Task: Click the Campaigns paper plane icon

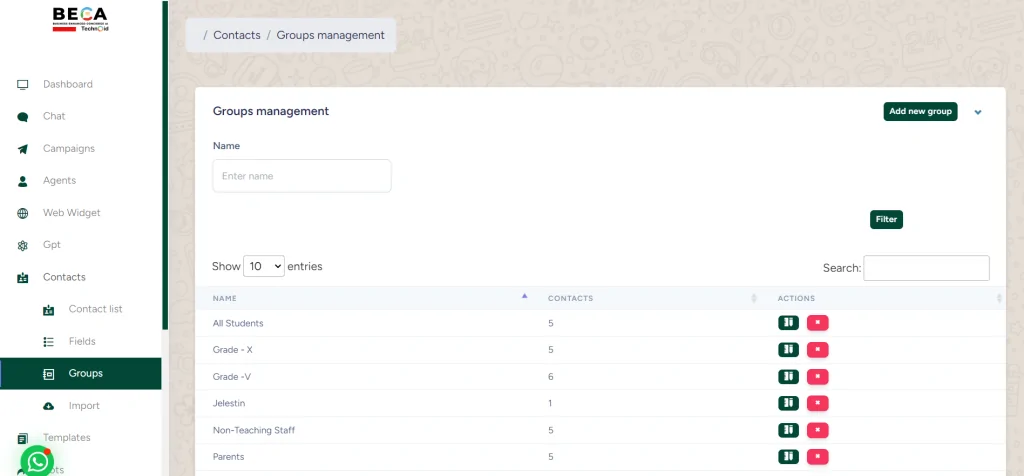Action: point(22,149)
